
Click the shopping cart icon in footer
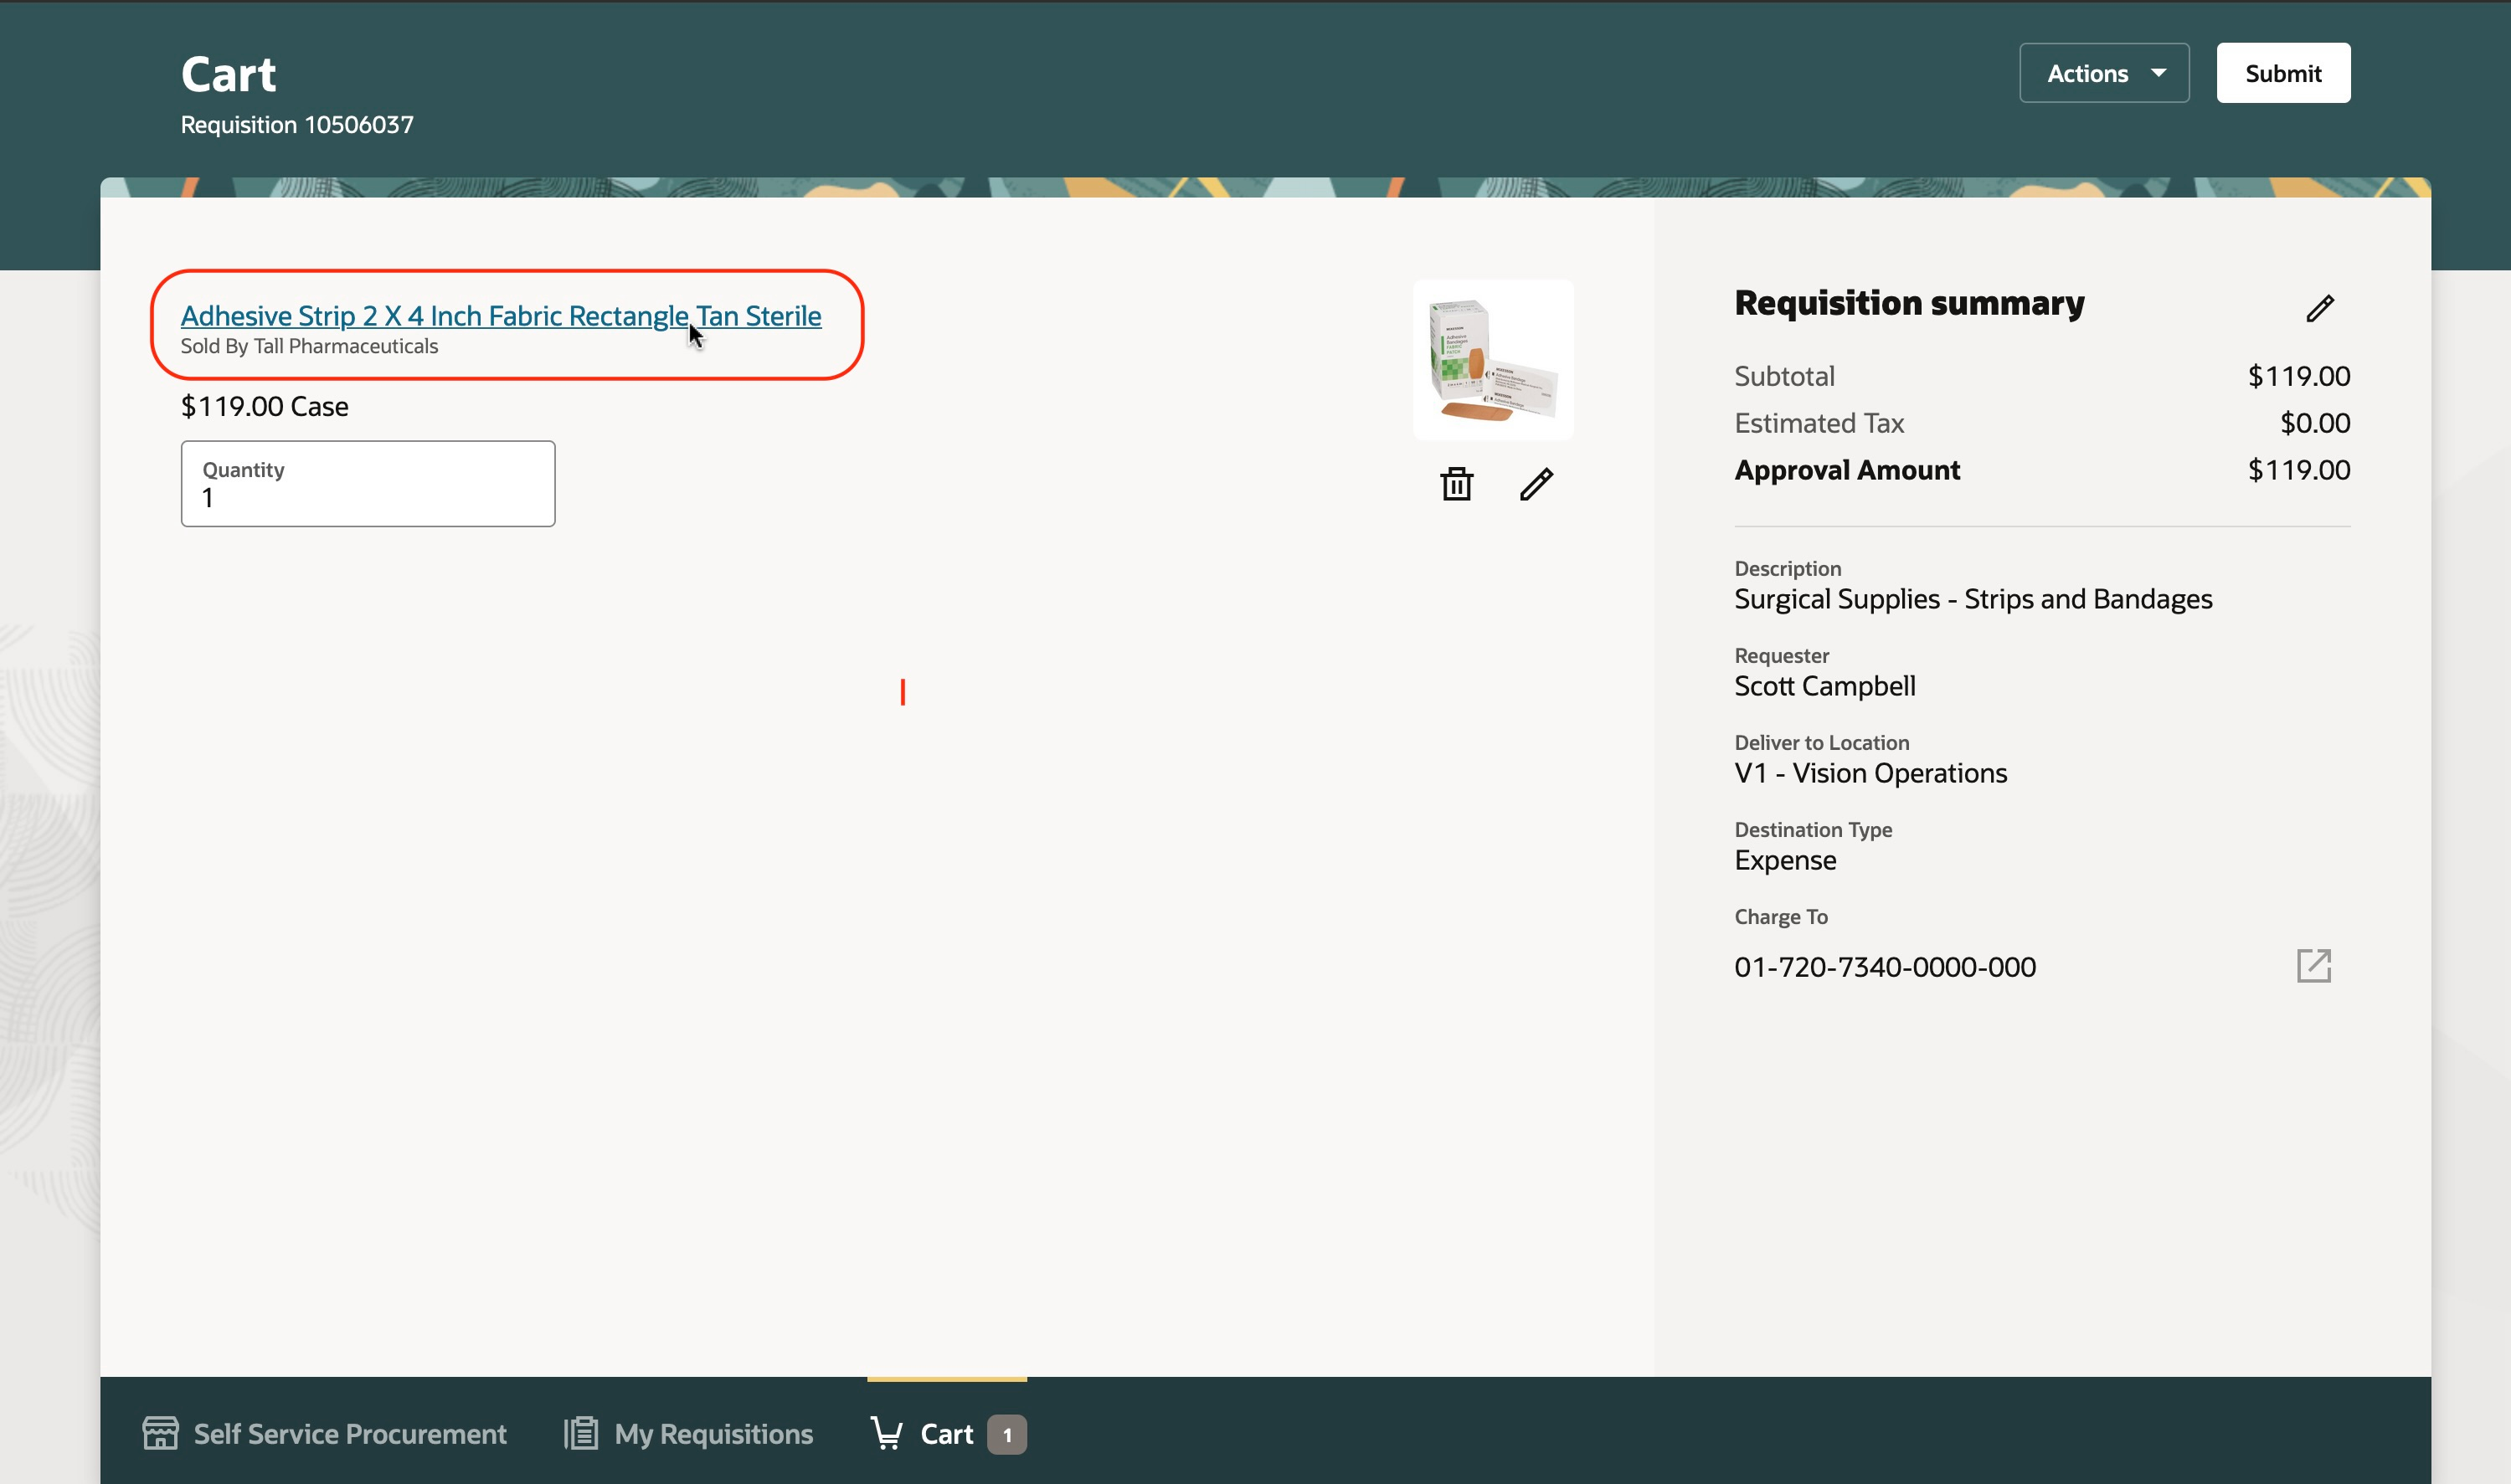pyautogui.click(x=886, y=1433)
